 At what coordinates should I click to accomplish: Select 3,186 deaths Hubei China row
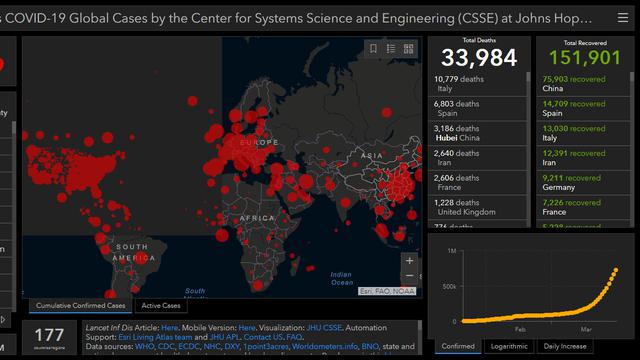coord(477,133)
